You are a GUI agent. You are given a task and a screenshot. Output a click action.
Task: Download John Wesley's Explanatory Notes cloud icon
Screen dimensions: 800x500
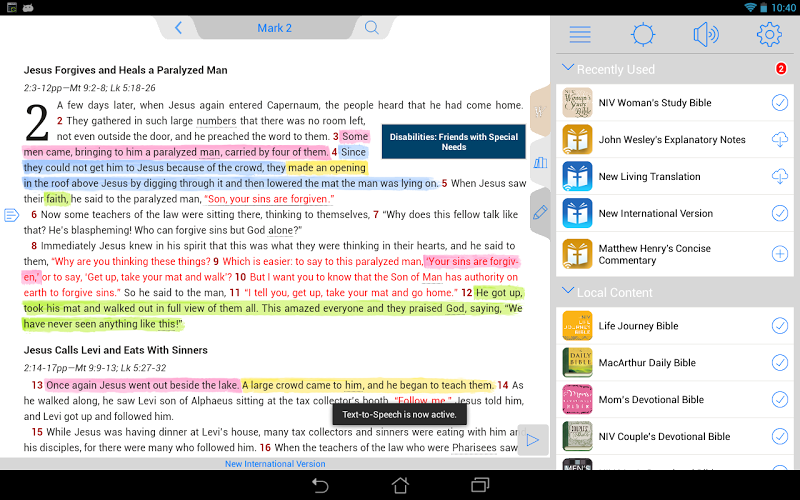(780, 139)
